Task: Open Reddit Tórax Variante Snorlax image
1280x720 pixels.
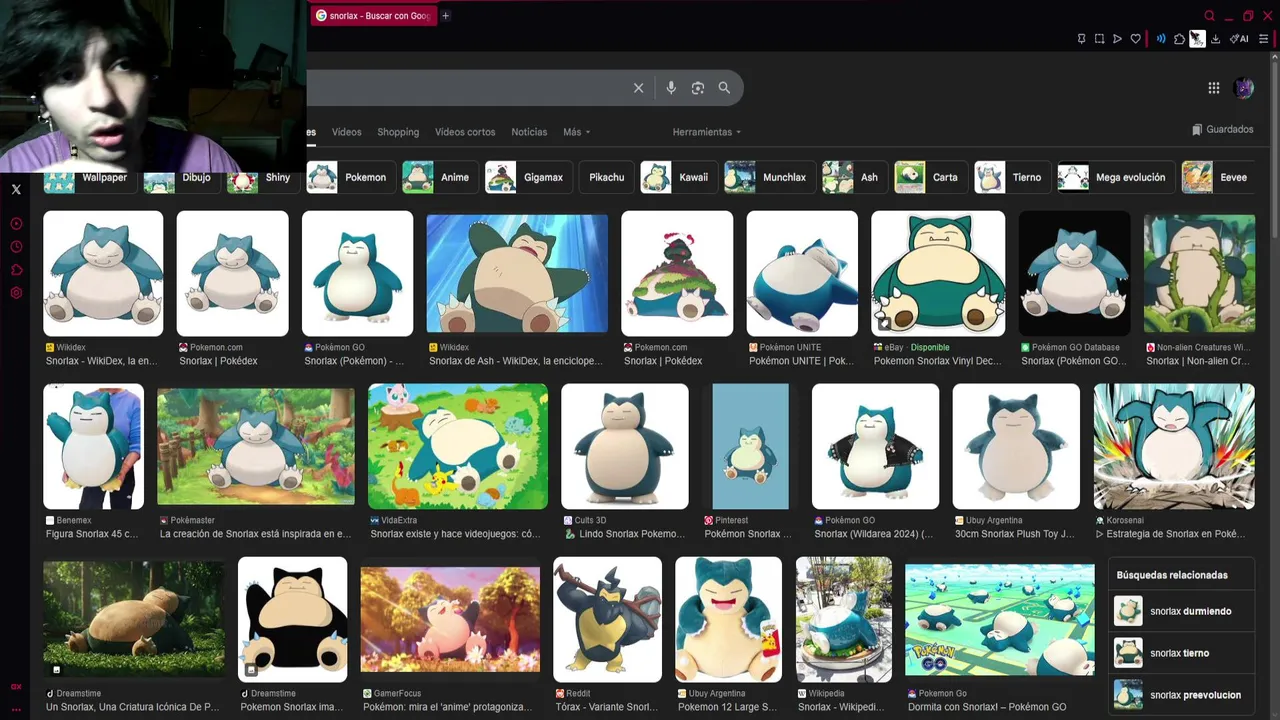Action: pos(607,619)
